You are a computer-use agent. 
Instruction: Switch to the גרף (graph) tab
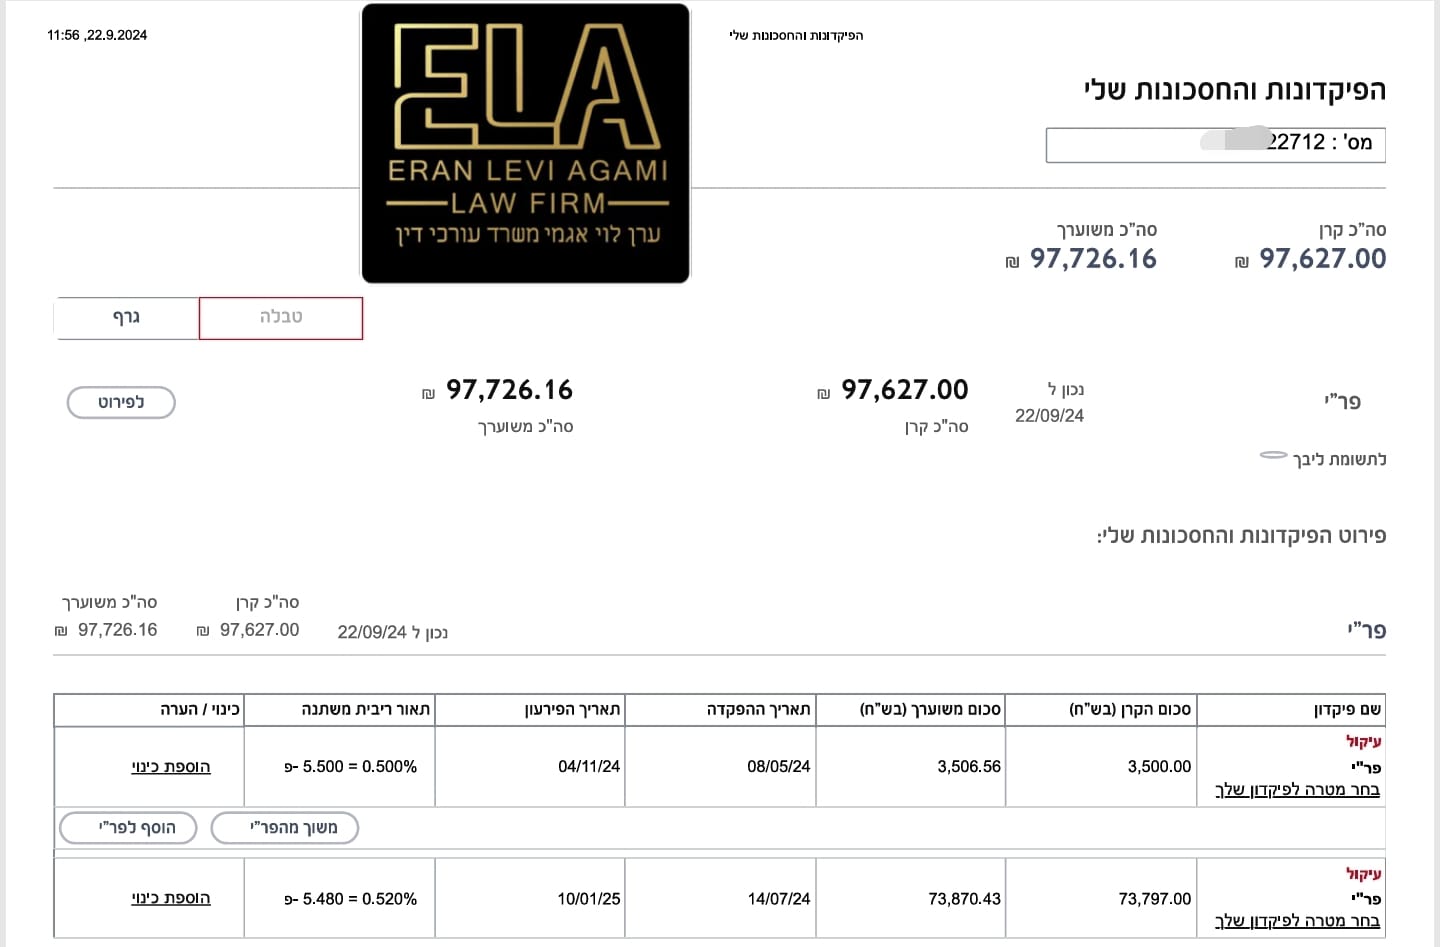[127, 317]
